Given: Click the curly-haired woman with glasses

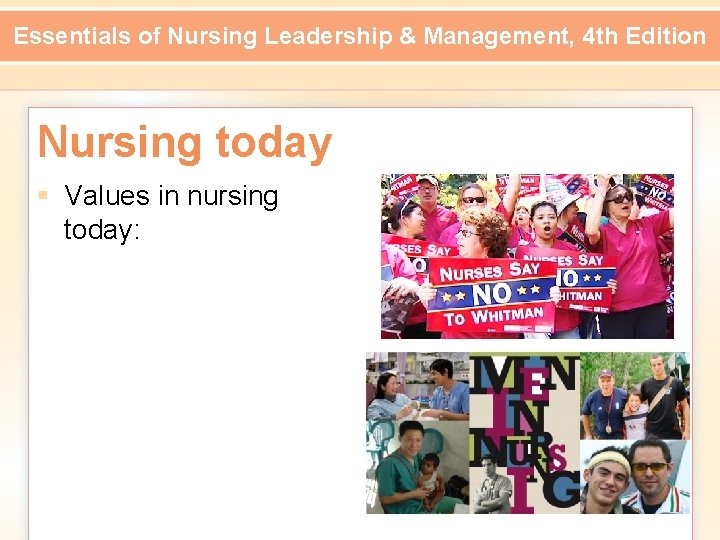Looking at the screenshot, I should pyautogui.click(x=483, y=232).
